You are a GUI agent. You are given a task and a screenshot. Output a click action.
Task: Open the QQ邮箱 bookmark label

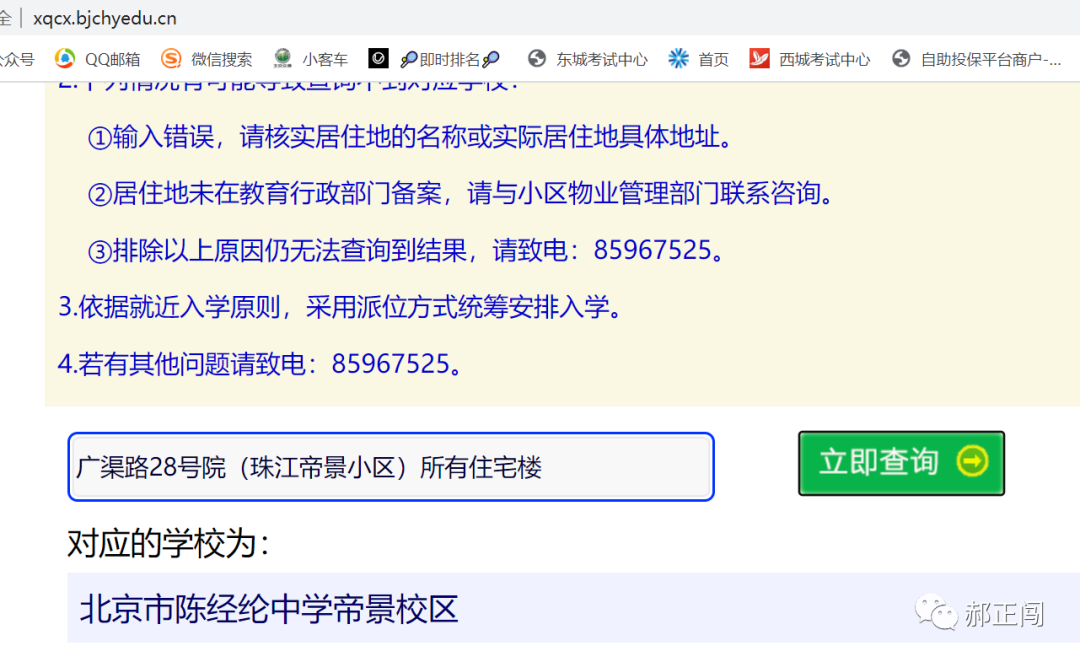coord(112,60)
